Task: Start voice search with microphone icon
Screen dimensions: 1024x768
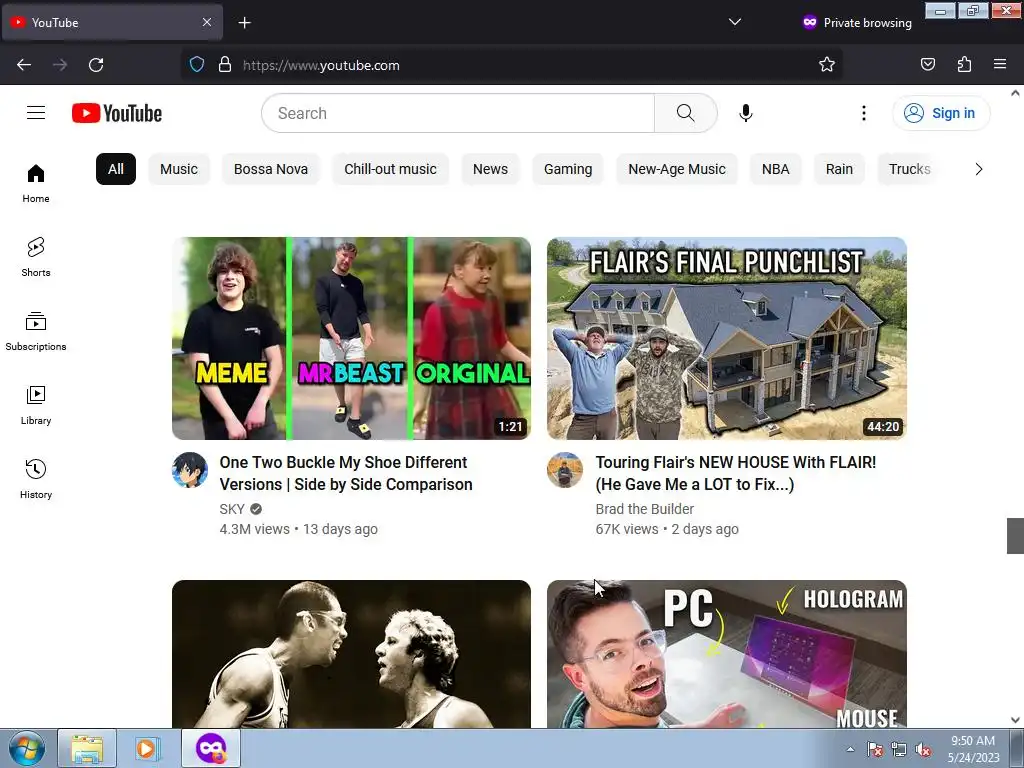Action: [x=746, y=113]
